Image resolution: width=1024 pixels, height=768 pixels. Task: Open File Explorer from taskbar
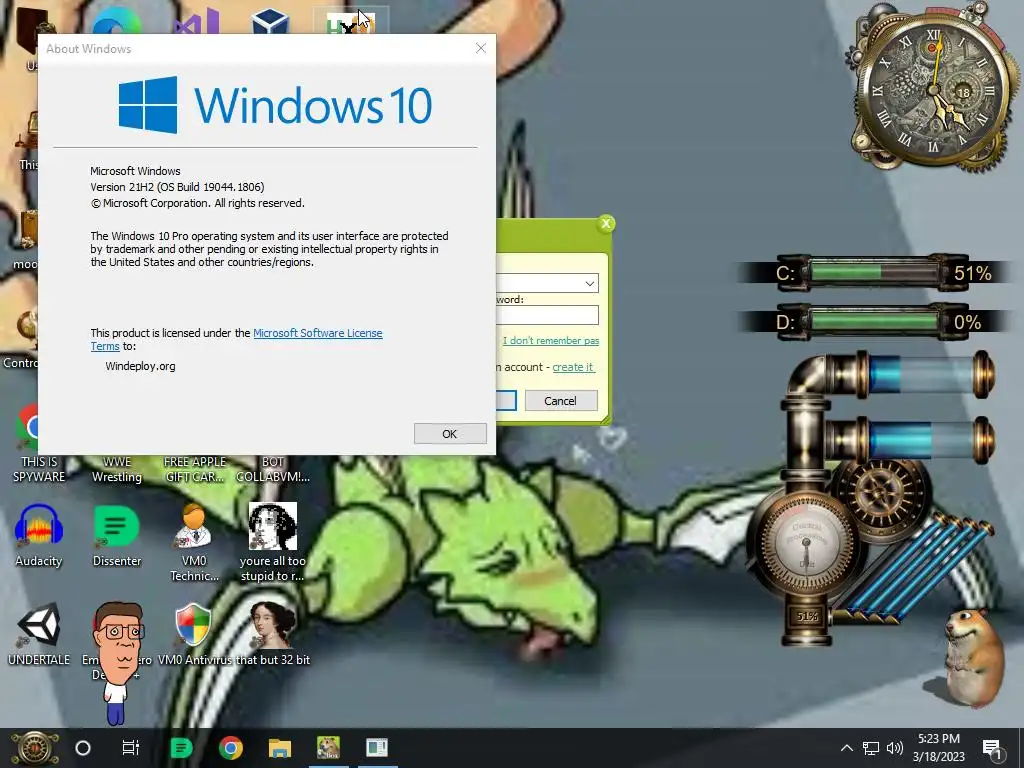click(x=280, y=748)
